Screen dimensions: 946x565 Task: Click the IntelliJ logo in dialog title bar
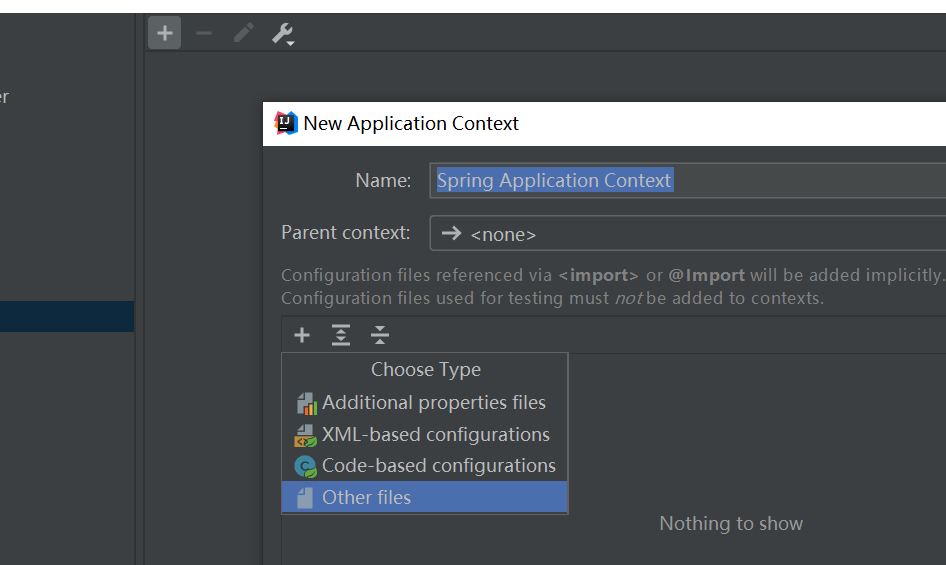tap(286, 123)
